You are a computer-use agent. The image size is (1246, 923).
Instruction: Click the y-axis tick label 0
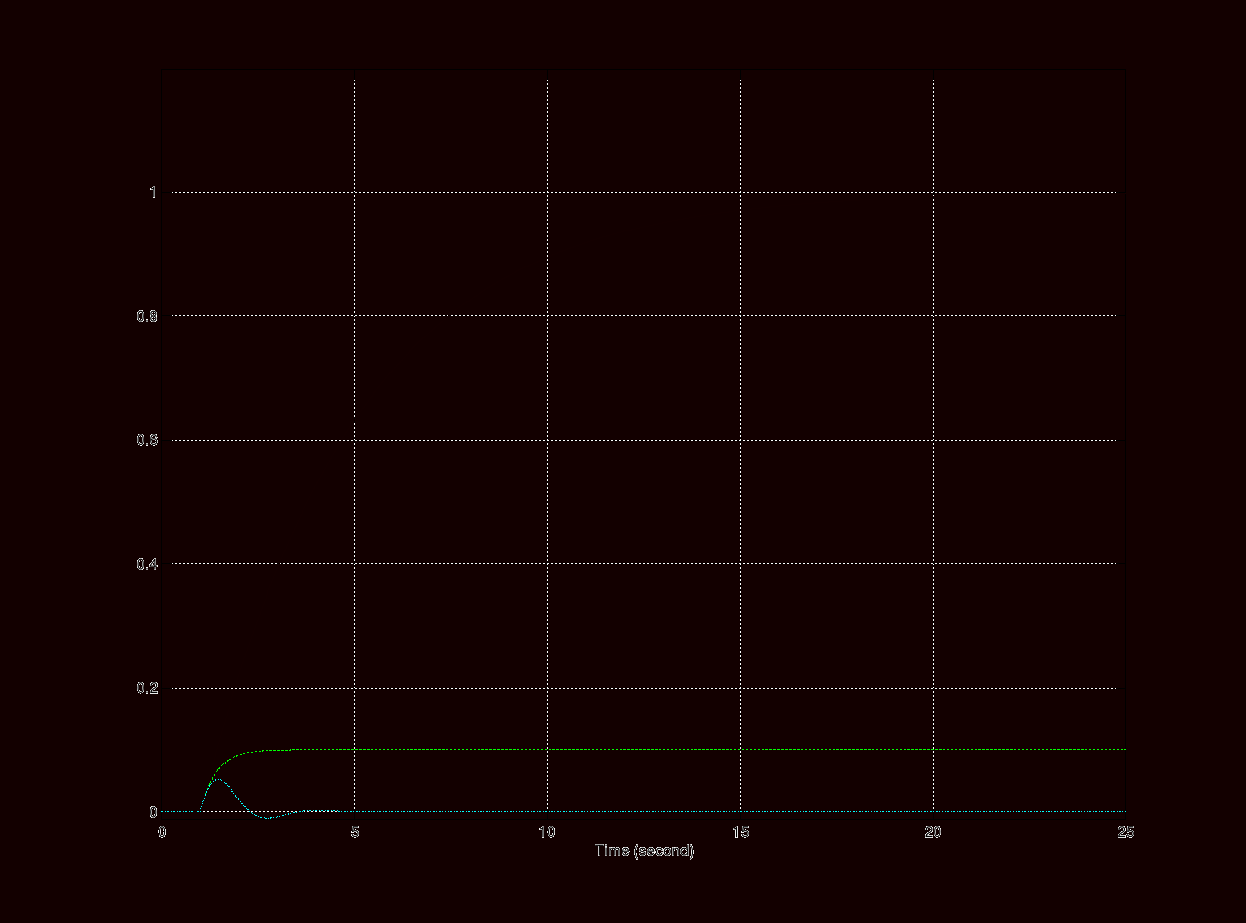pos(153,812)
